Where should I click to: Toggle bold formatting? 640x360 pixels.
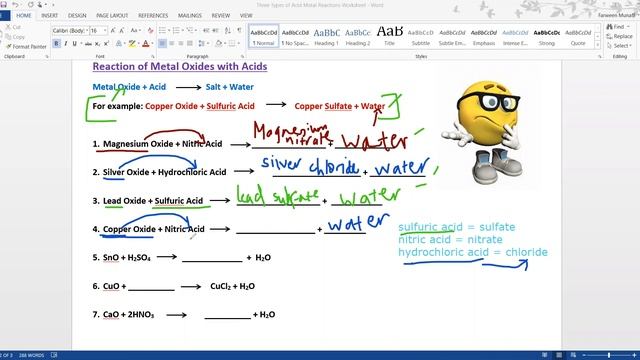tap(56, 44)
